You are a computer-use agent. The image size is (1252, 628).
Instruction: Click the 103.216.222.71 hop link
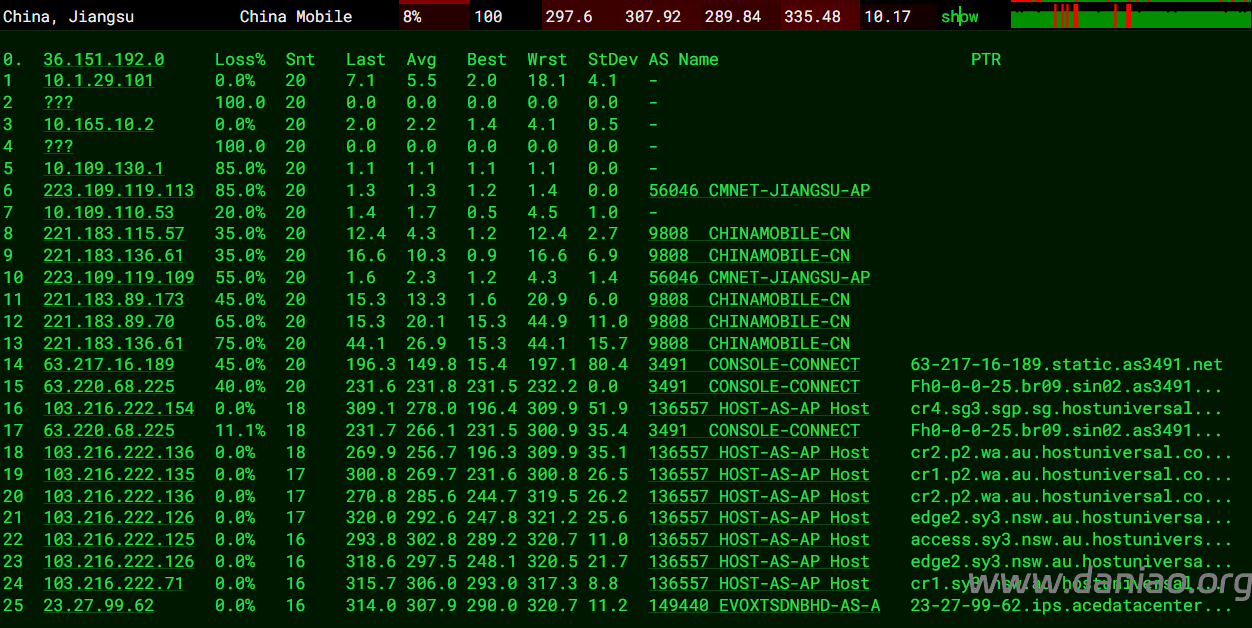tap(113, 583)
